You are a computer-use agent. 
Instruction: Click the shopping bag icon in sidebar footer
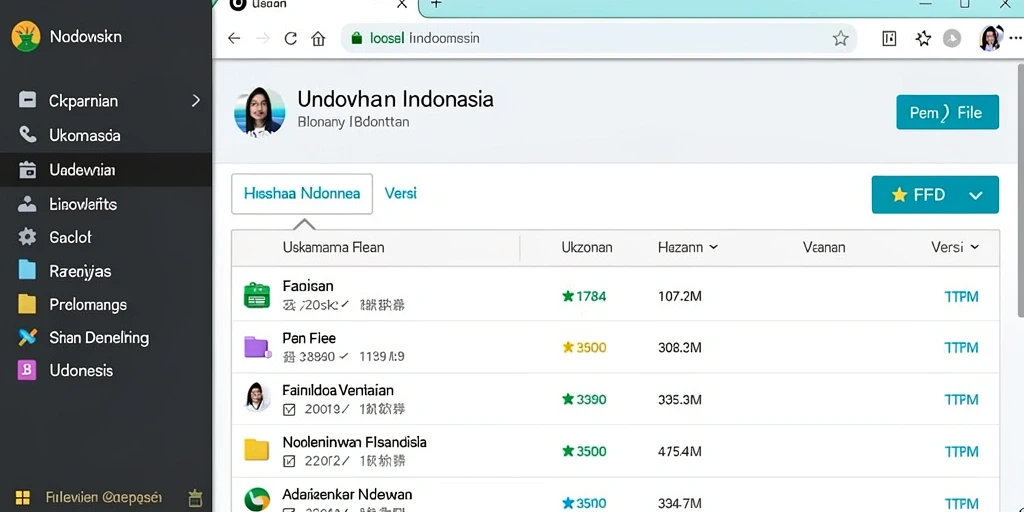tap(195, 498)
